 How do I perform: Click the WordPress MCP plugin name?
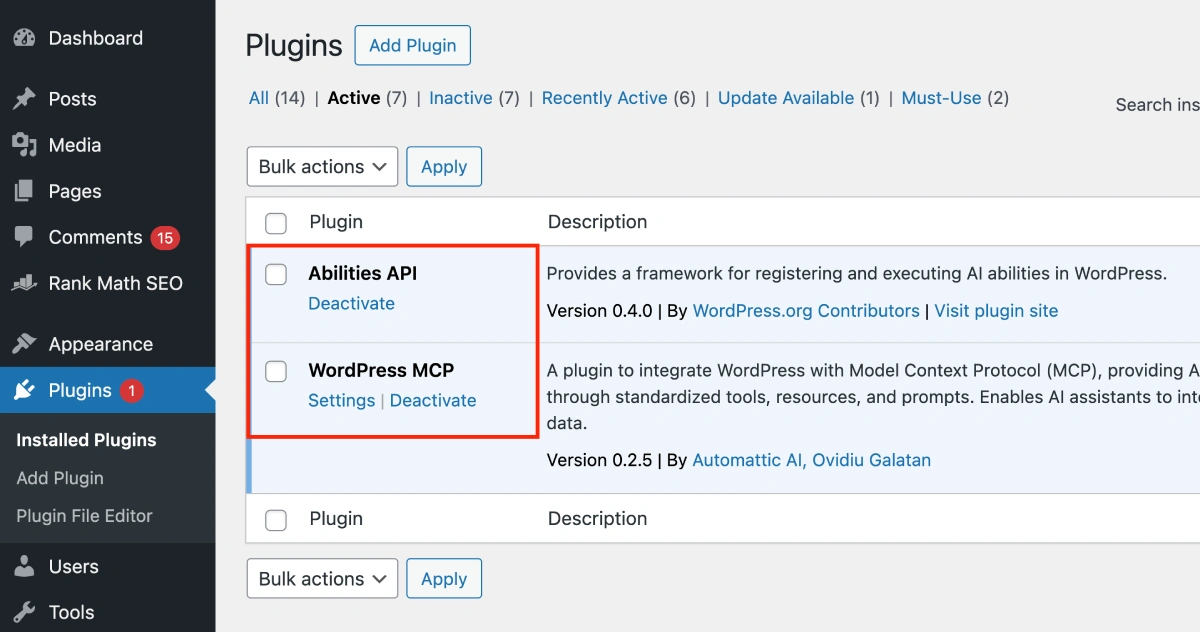[381, 370]
